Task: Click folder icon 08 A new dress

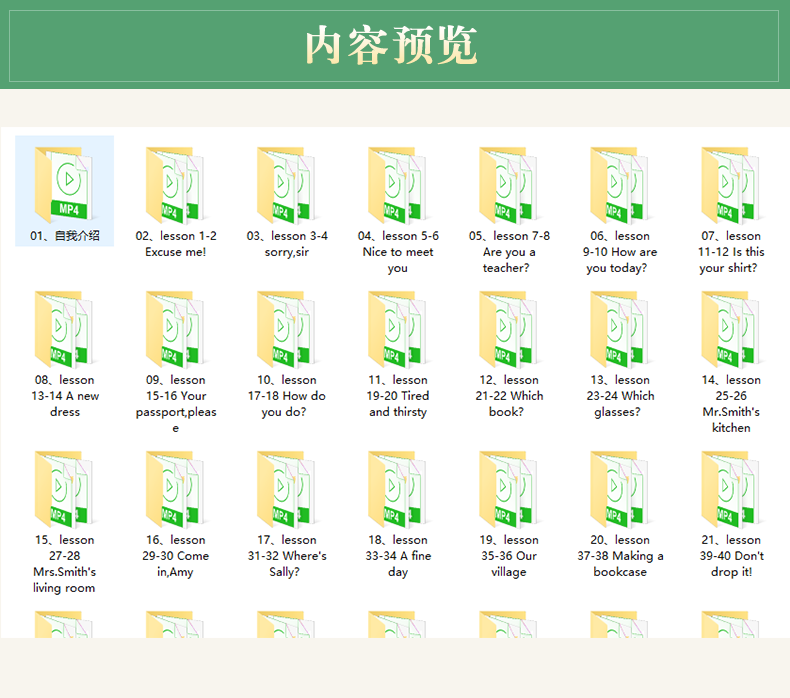Action: tap(64, 330)
